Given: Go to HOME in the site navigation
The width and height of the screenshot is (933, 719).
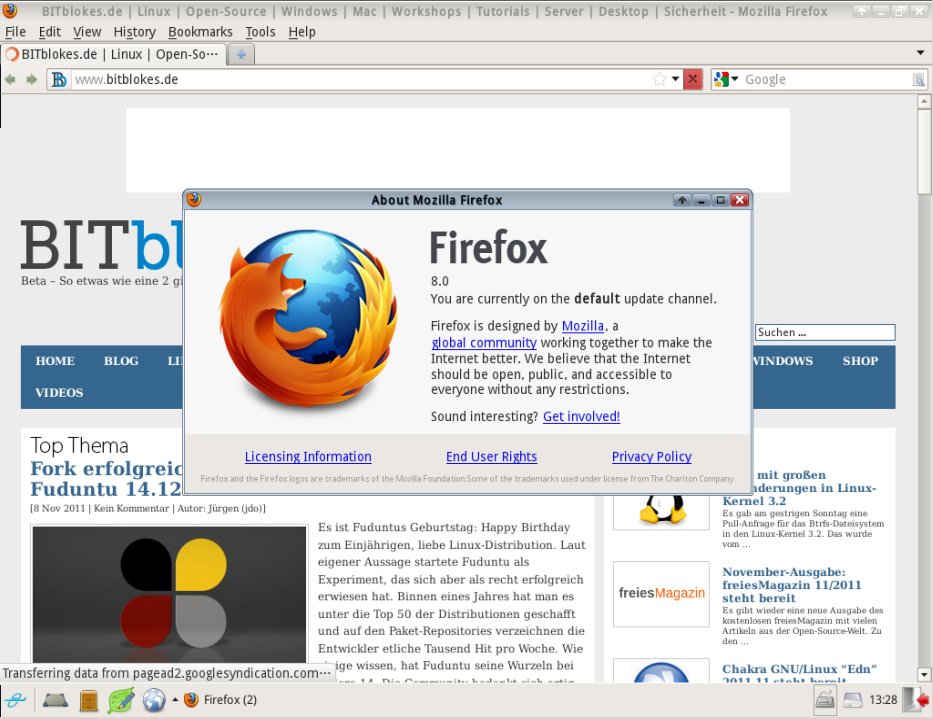Looking at the screenshot, I should point(55,361).
